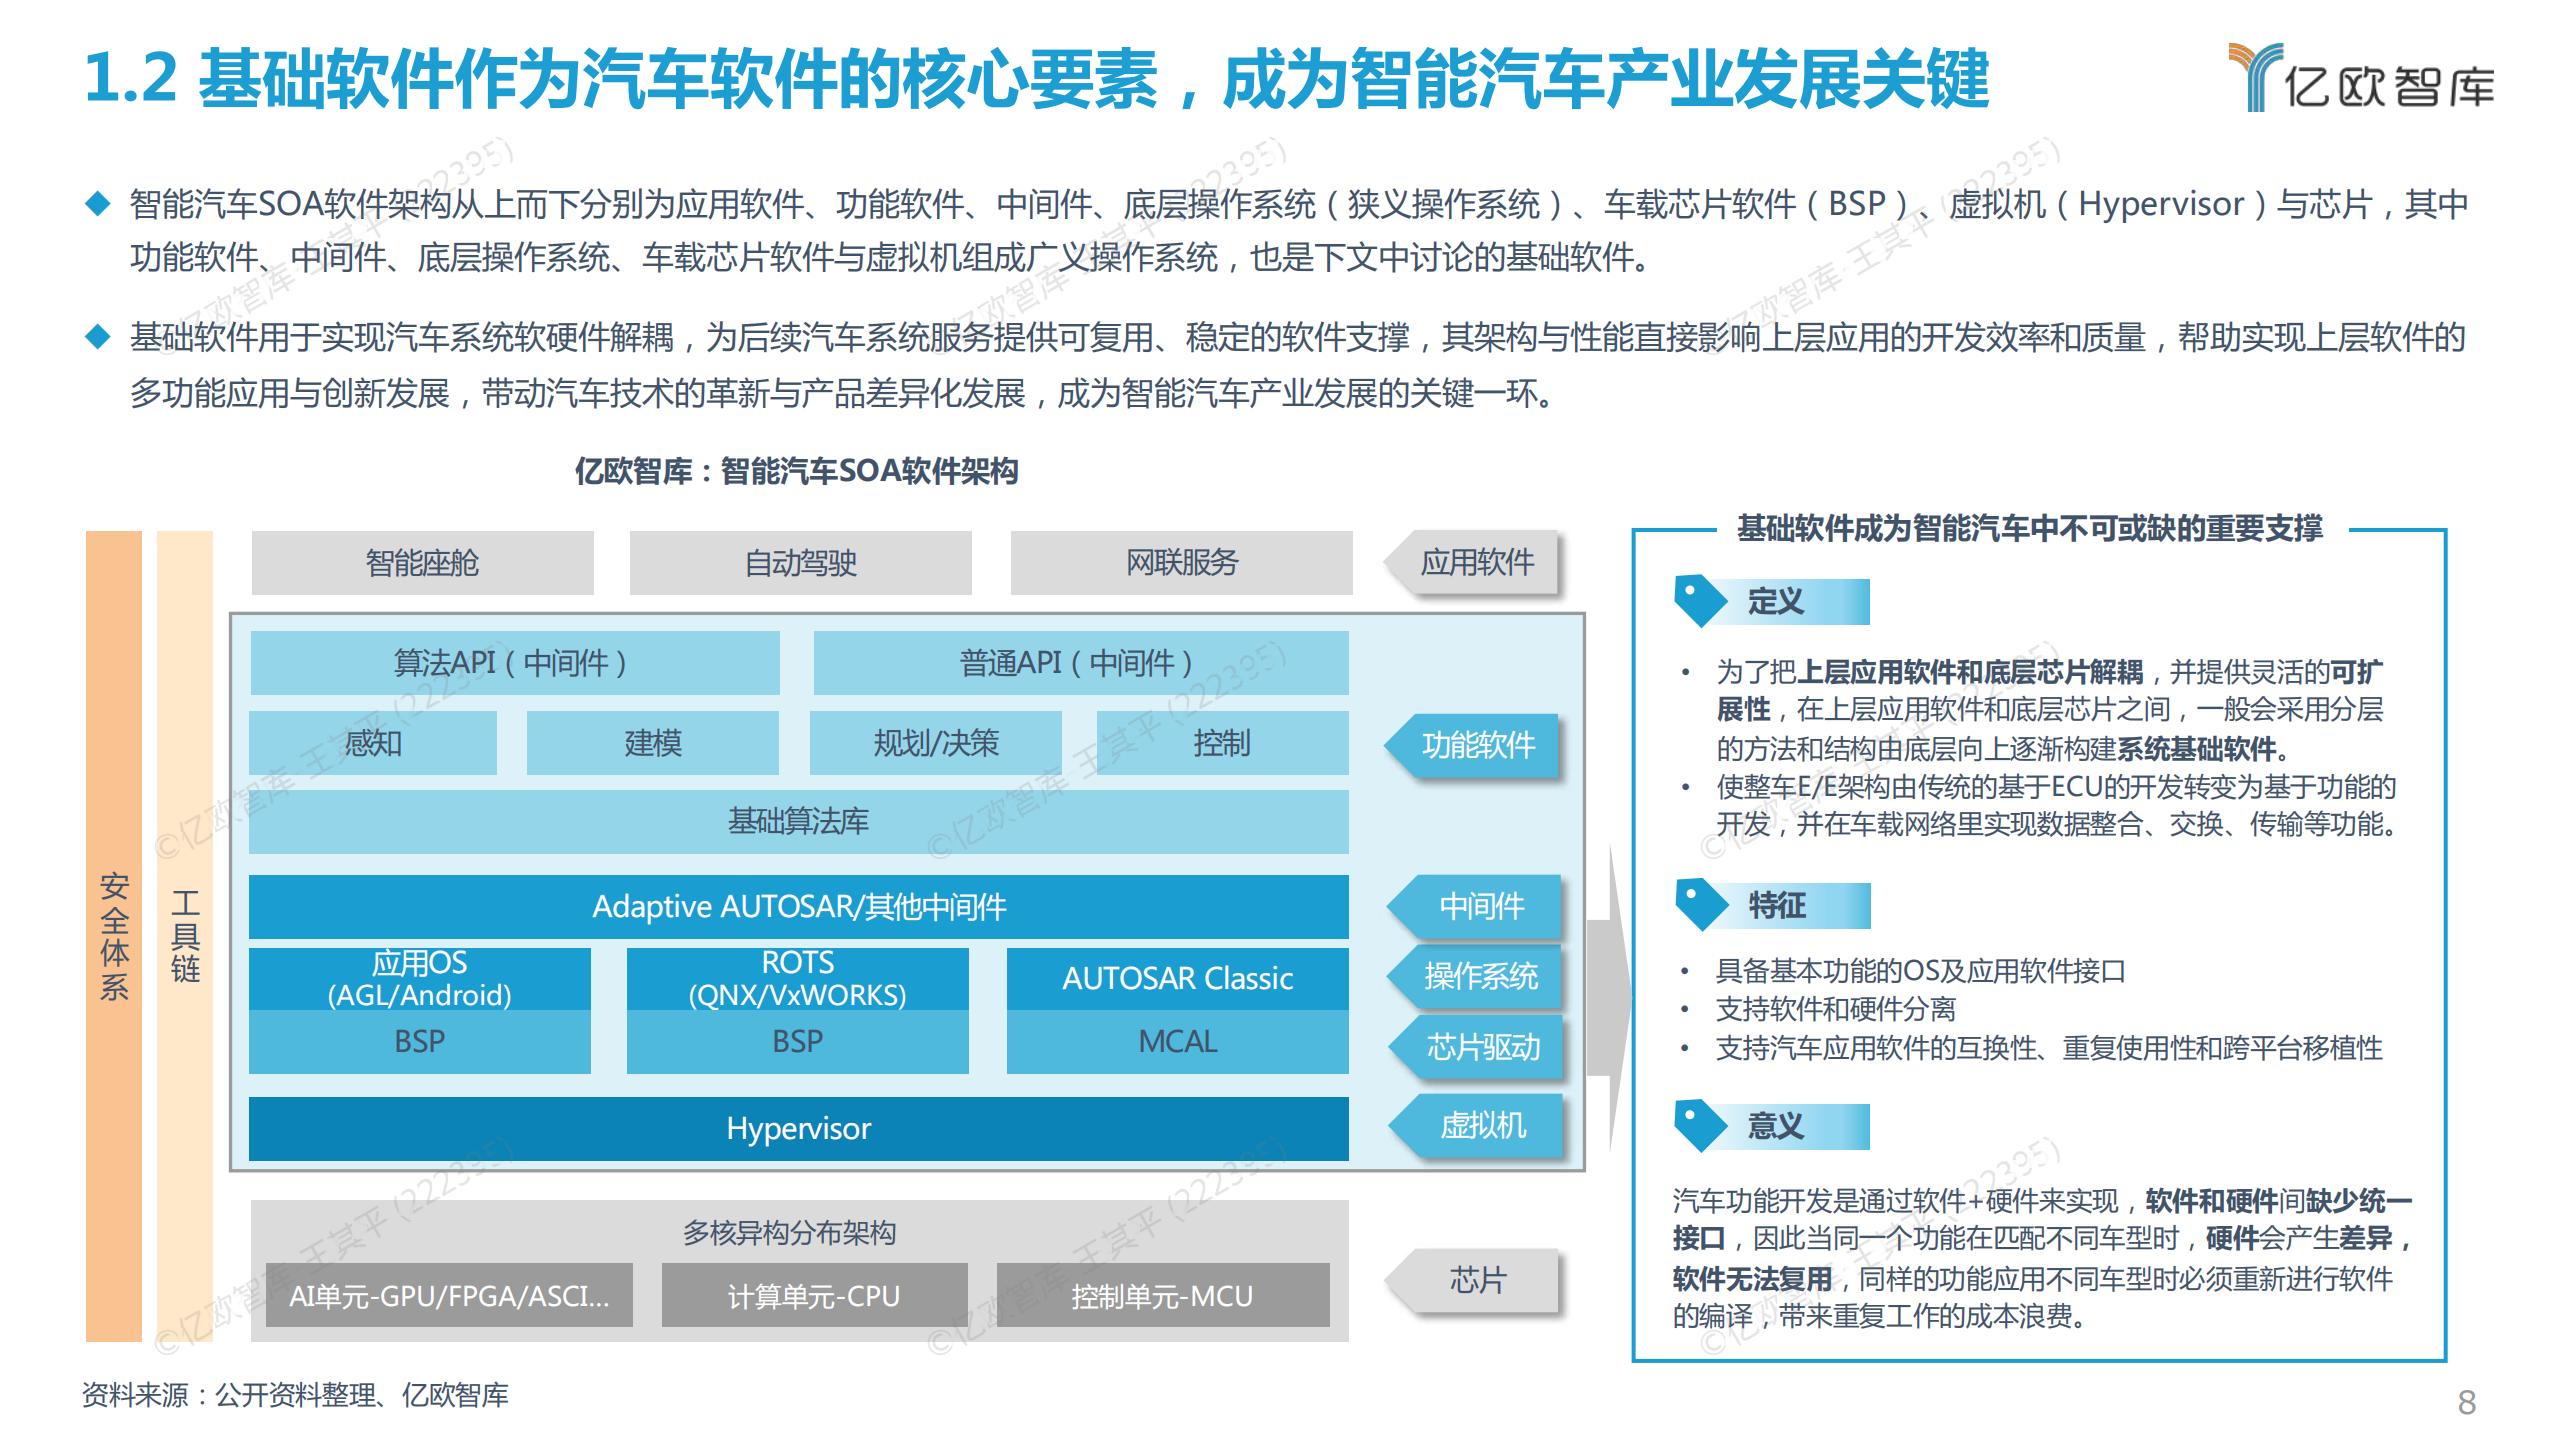Click the MCAL box
The width and height of the screenshot is (2560, 1440).
[1177, 1042]
